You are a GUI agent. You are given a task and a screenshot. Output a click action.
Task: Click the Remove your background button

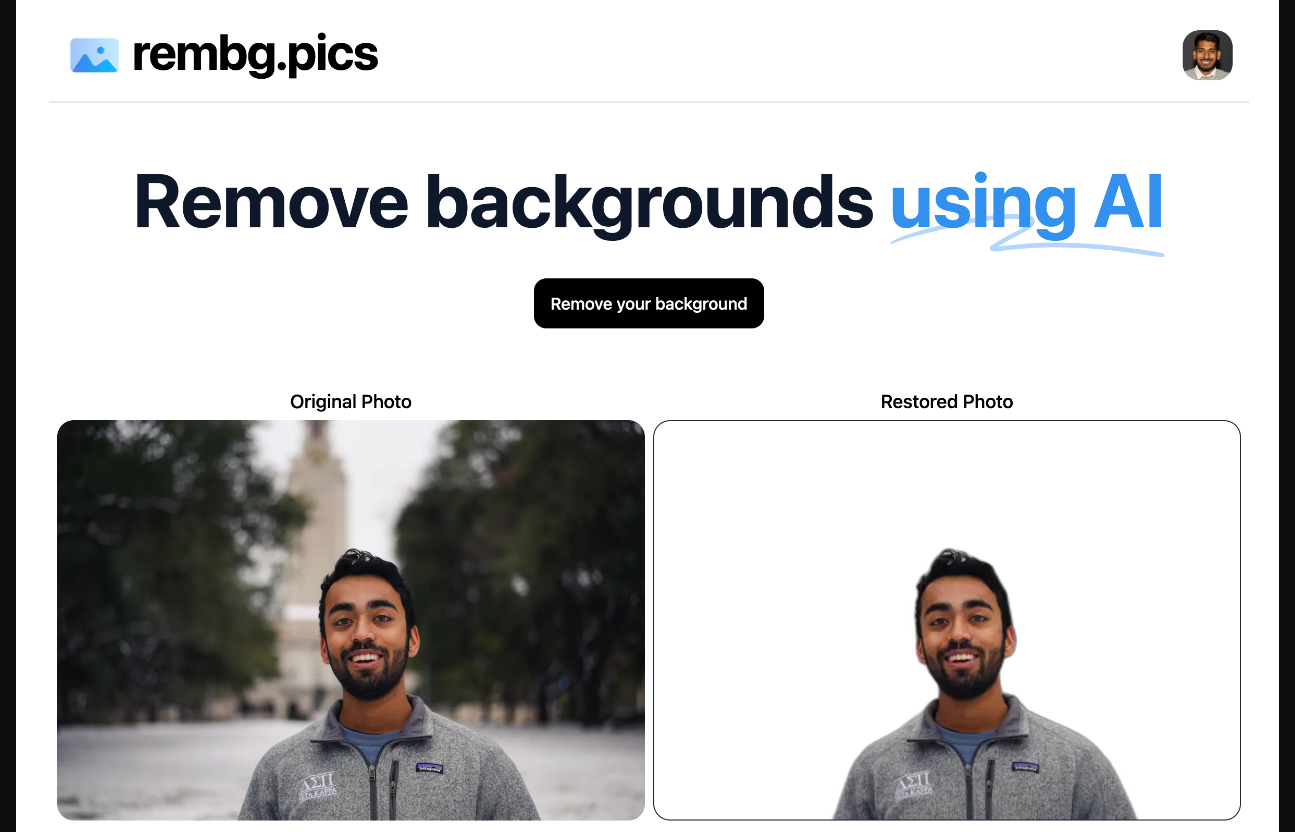click(649, 303)
